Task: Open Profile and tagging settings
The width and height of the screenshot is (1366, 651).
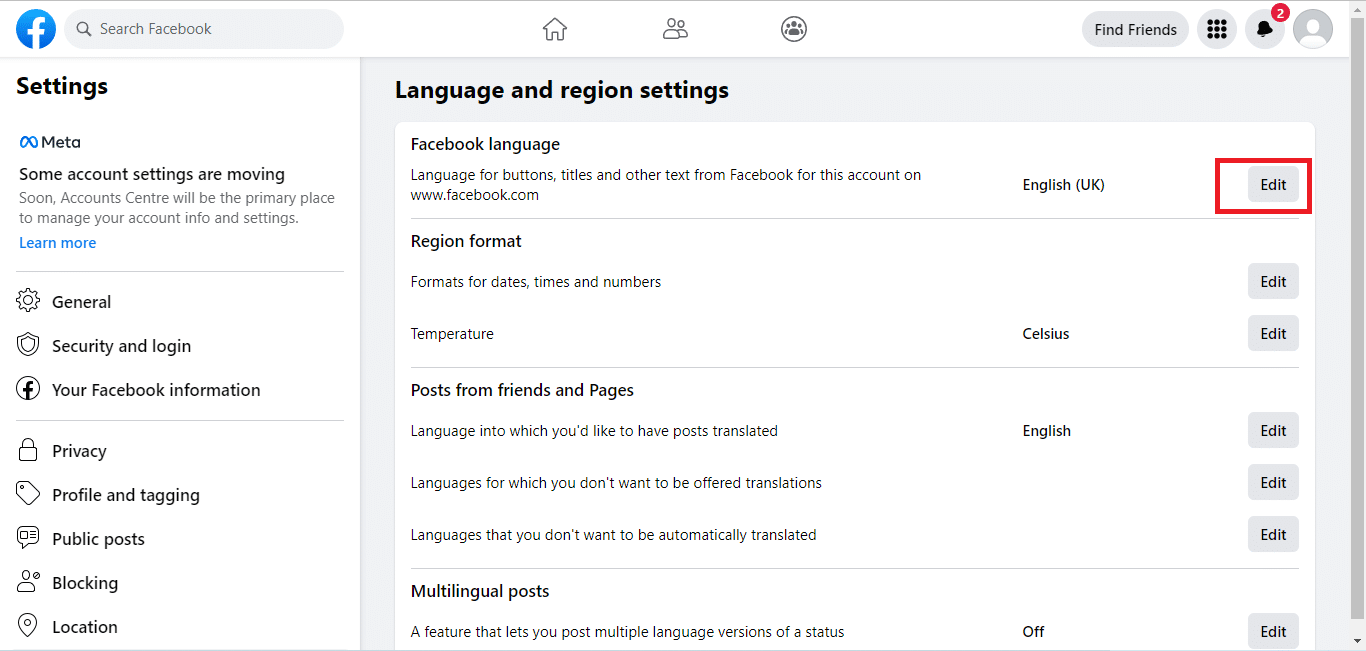Action: (180, 495)
